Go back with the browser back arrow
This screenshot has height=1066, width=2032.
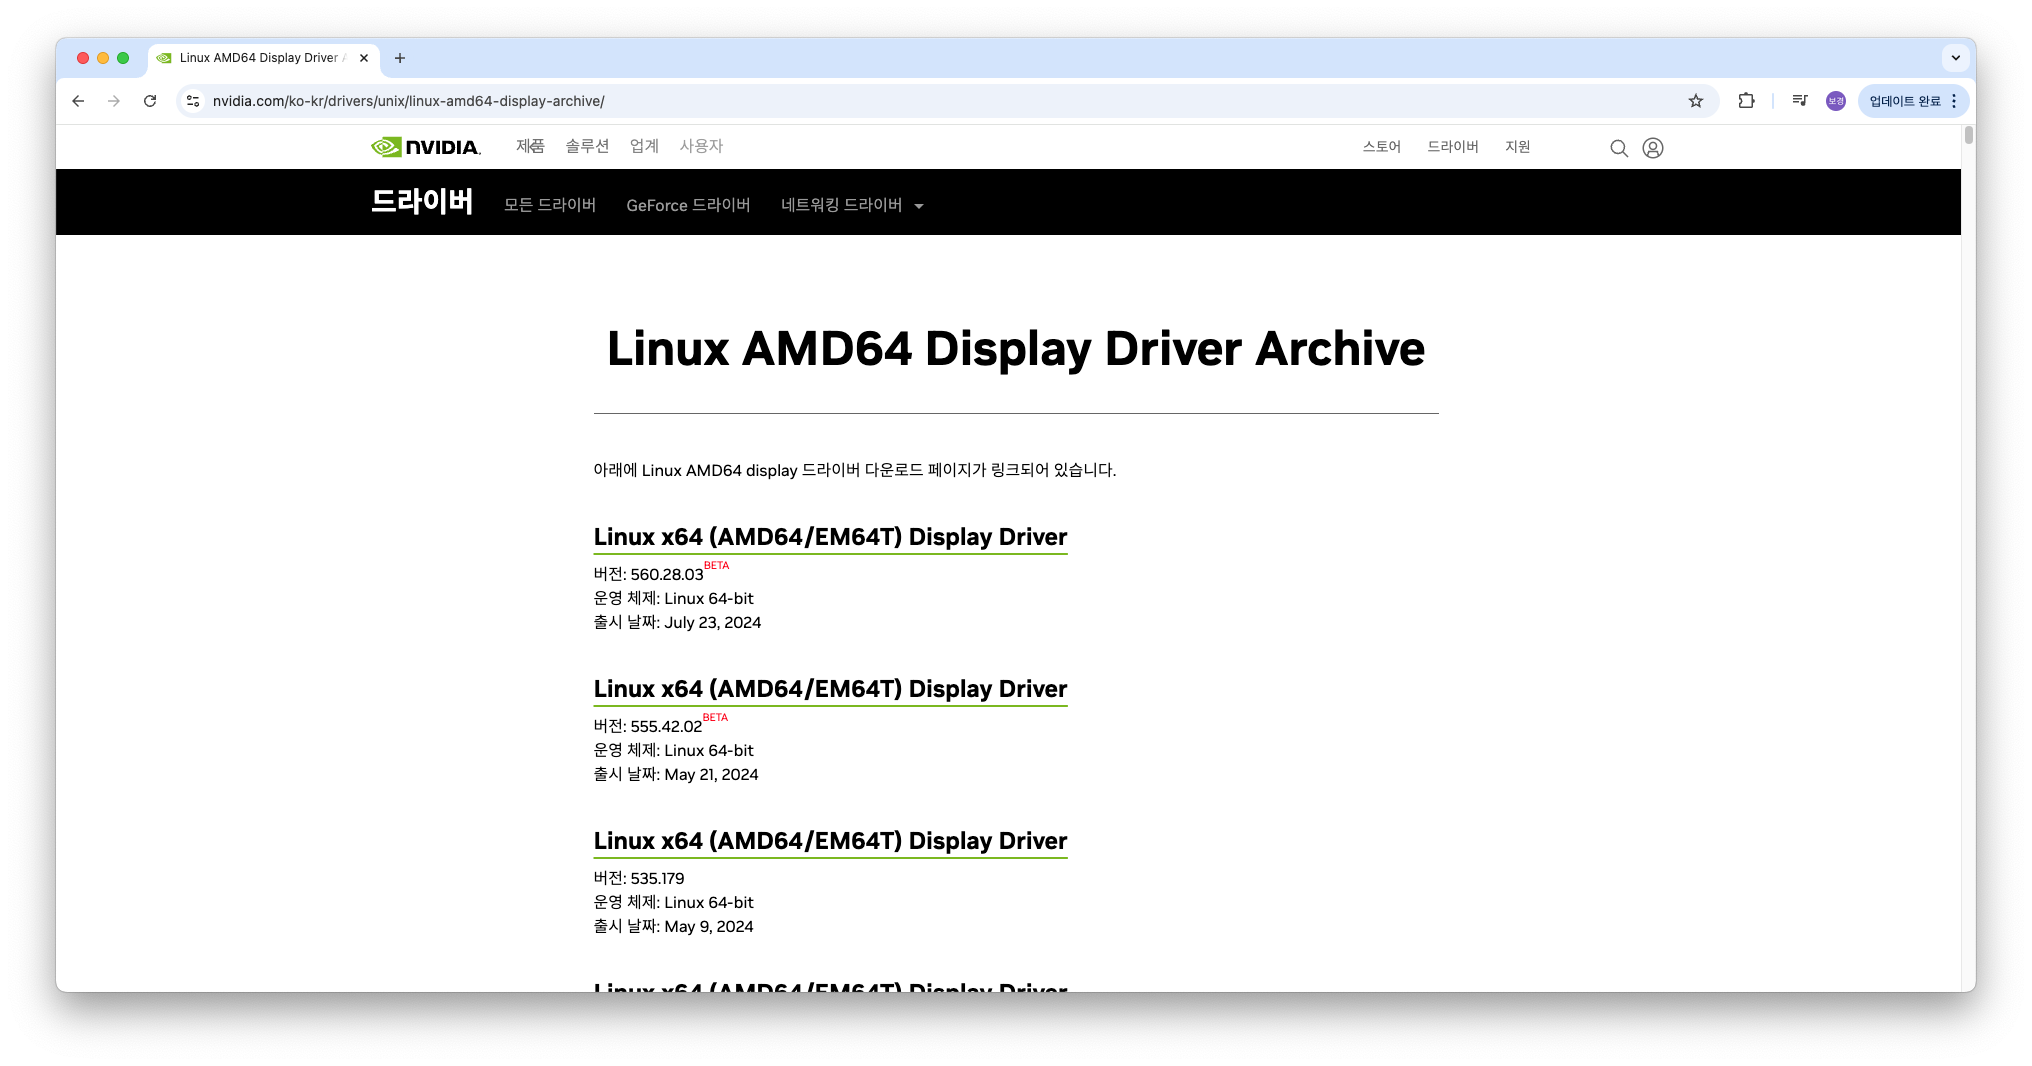coord(78,101)
